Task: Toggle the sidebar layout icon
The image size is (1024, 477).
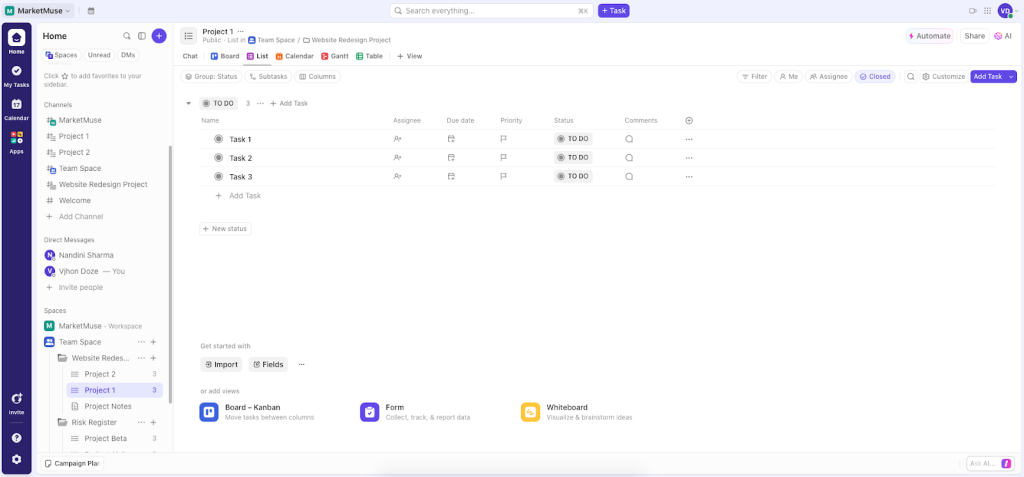Action: pyautogui.click(x=142, y=36)
